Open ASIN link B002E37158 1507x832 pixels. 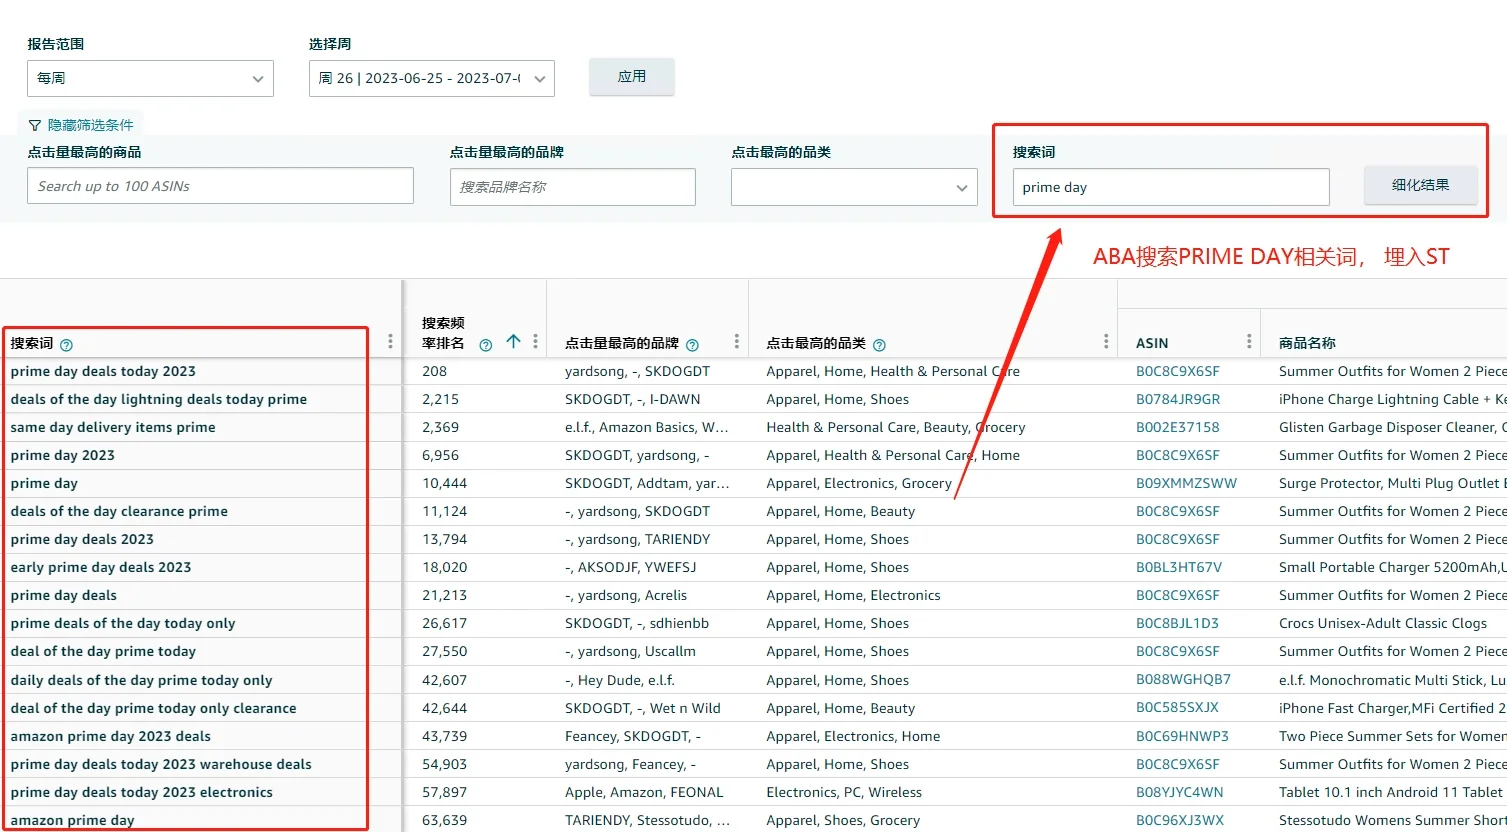1178,427
